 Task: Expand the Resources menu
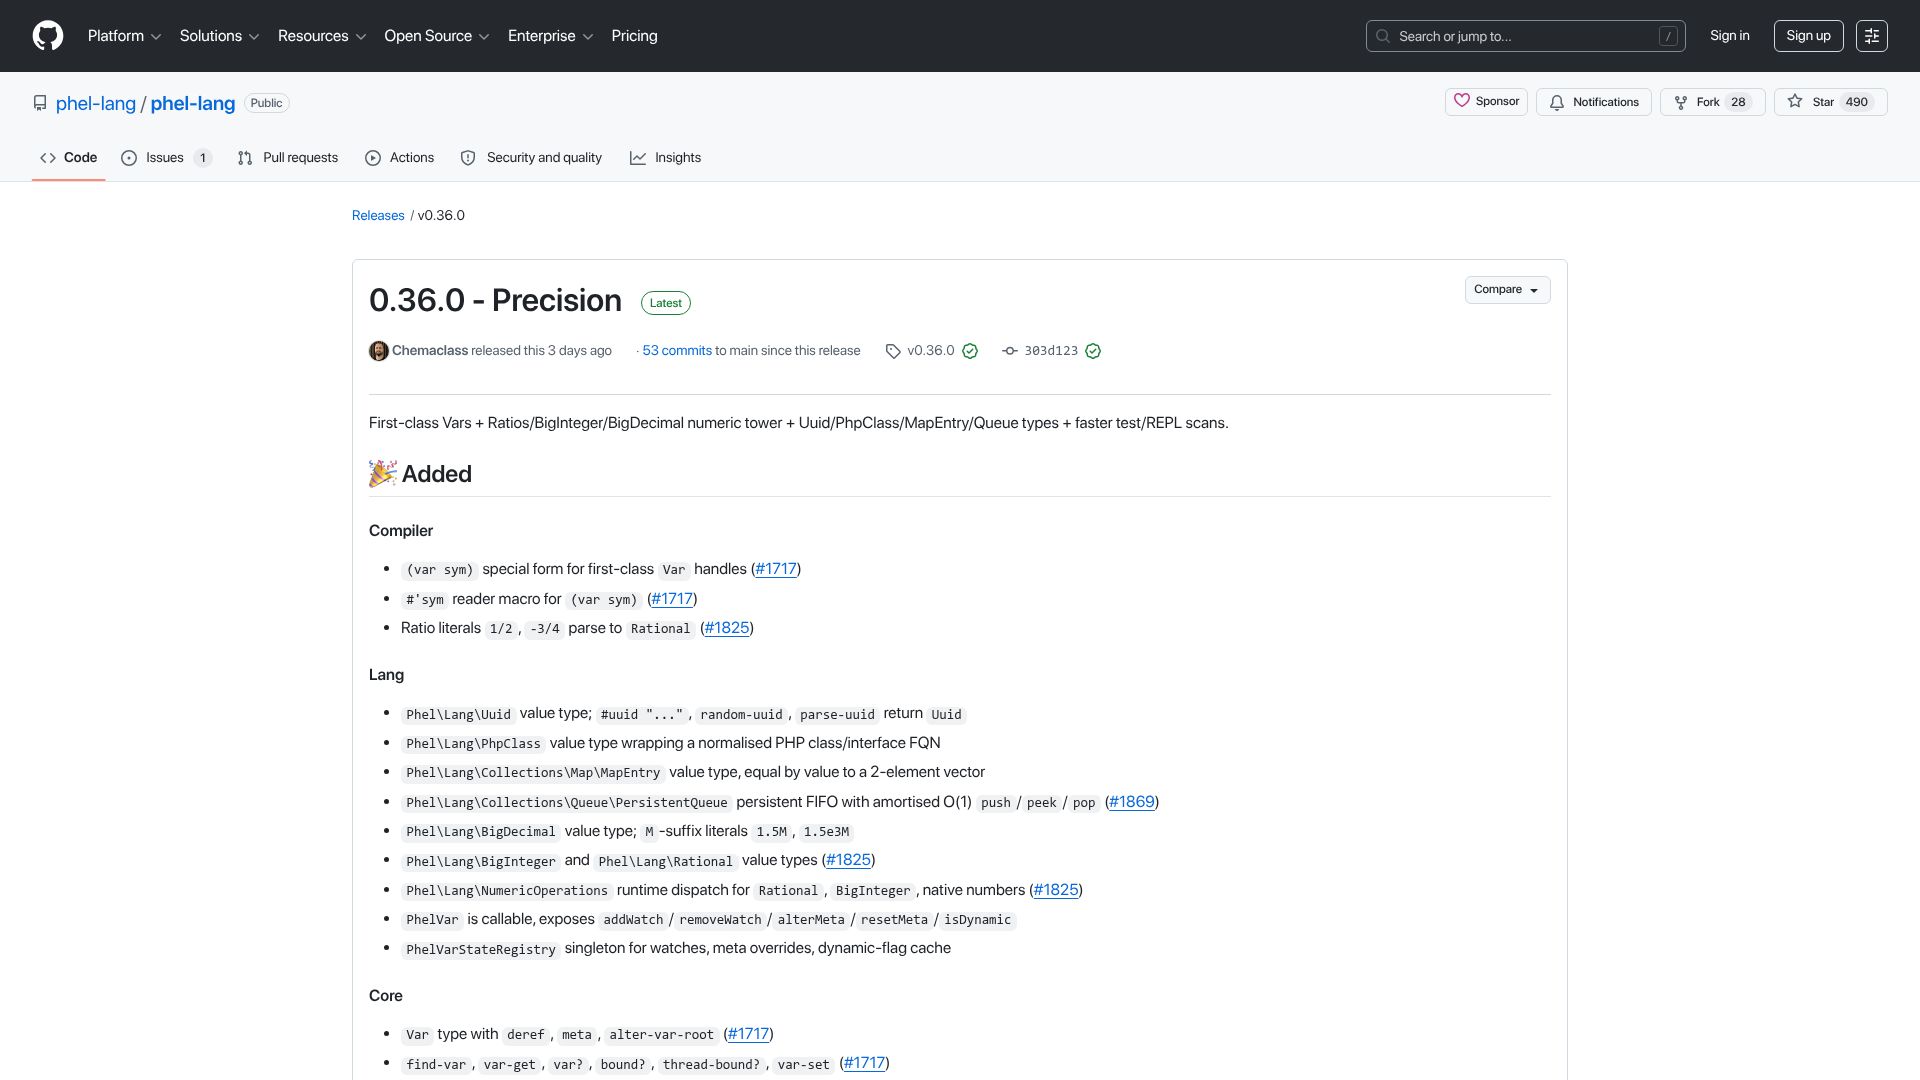click(322, 36)
